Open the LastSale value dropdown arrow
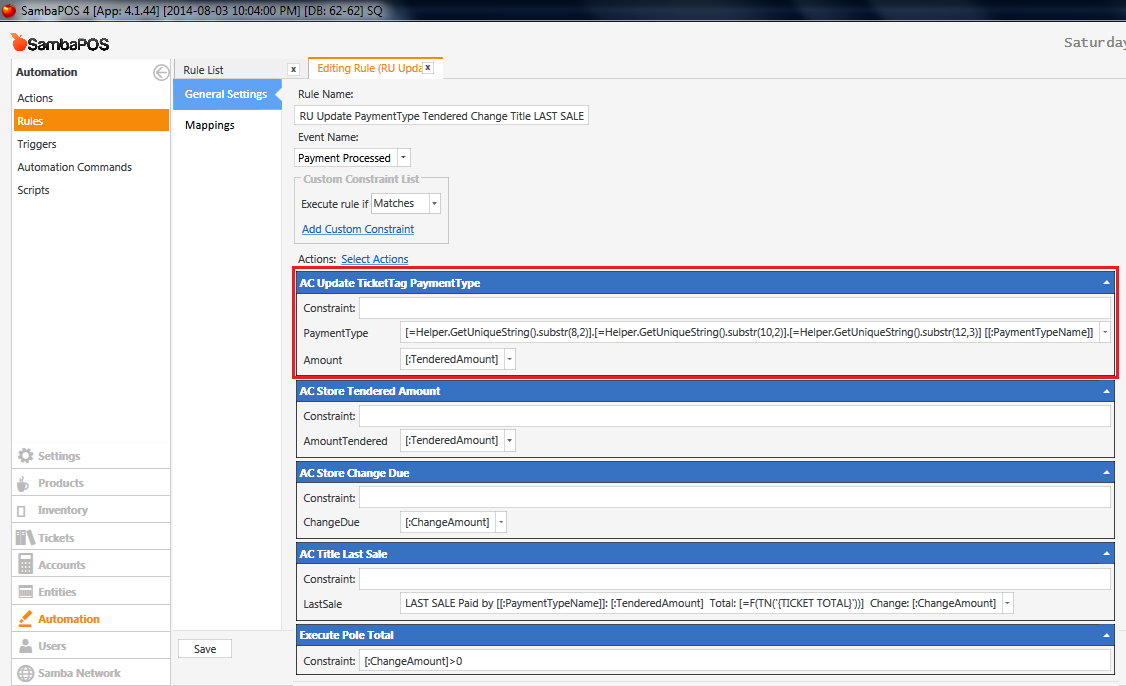This screenshot has width=1126, height=686. [1008, 603]
